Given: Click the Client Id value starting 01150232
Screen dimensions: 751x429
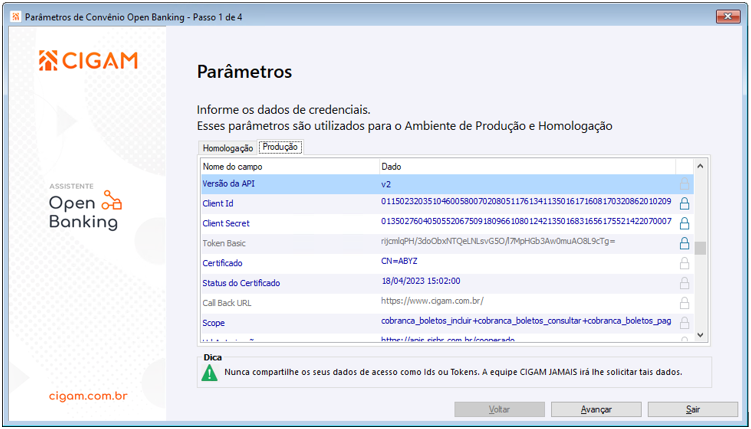Looking at the screenshot, I should point(526,201).
